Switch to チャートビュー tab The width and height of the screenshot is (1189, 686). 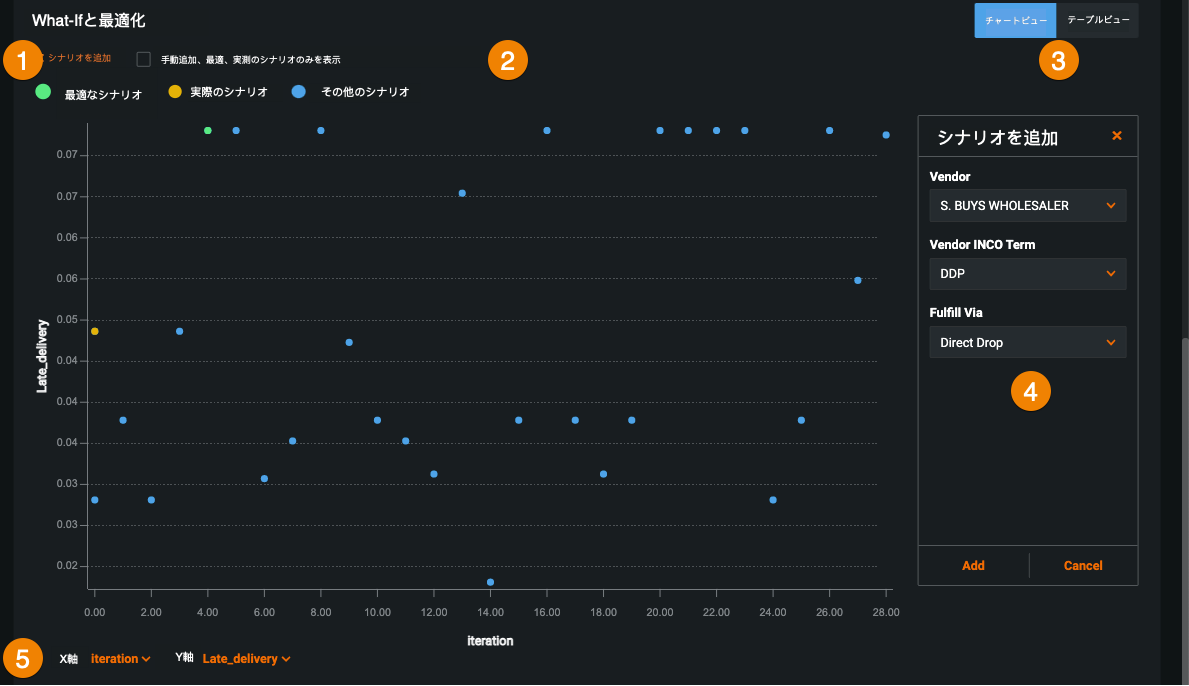click(1015, 20)
